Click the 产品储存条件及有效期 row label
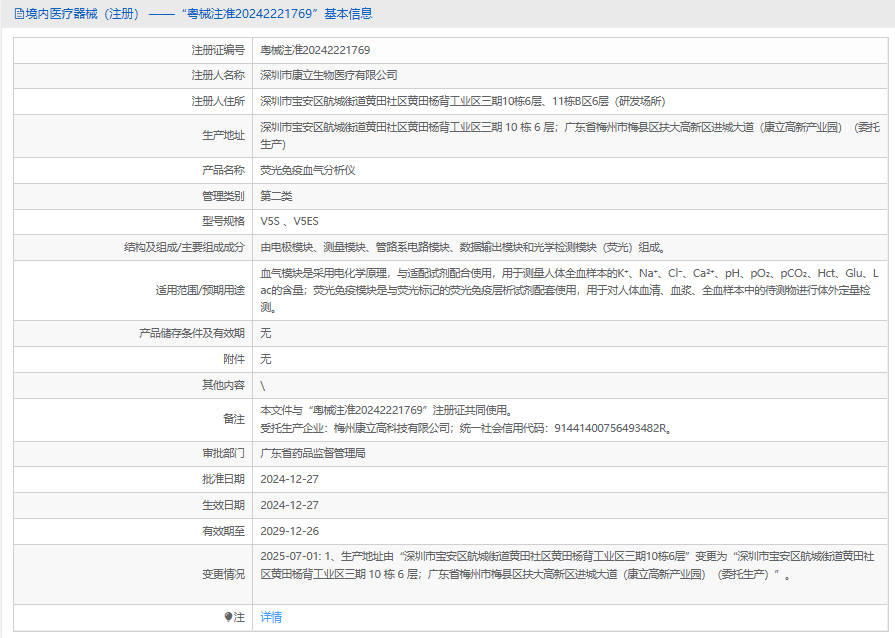This screenshot has width=895, height=638. pos(191,333)
